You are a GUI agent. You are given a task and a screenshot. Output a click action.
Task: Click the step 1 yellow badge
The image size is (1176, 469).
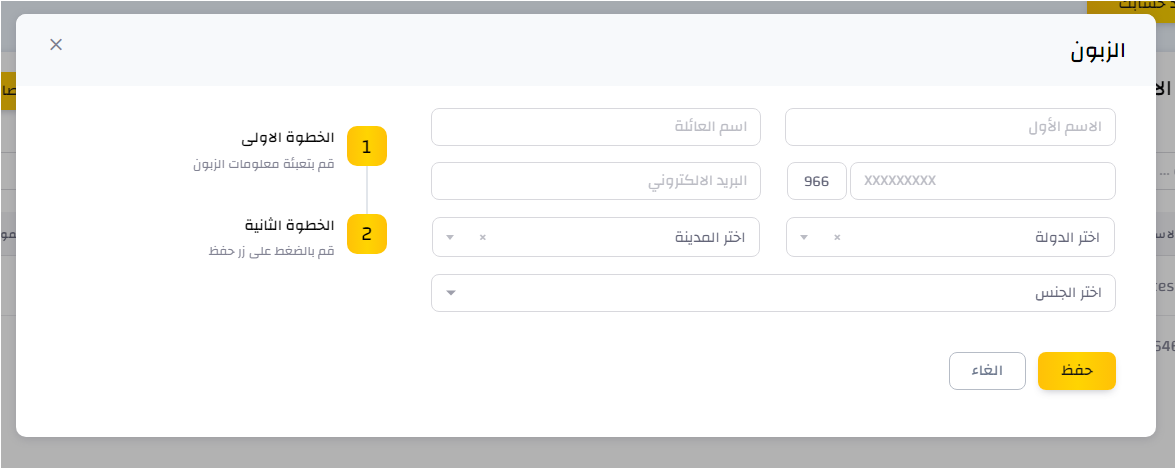(x=366, y=146)
